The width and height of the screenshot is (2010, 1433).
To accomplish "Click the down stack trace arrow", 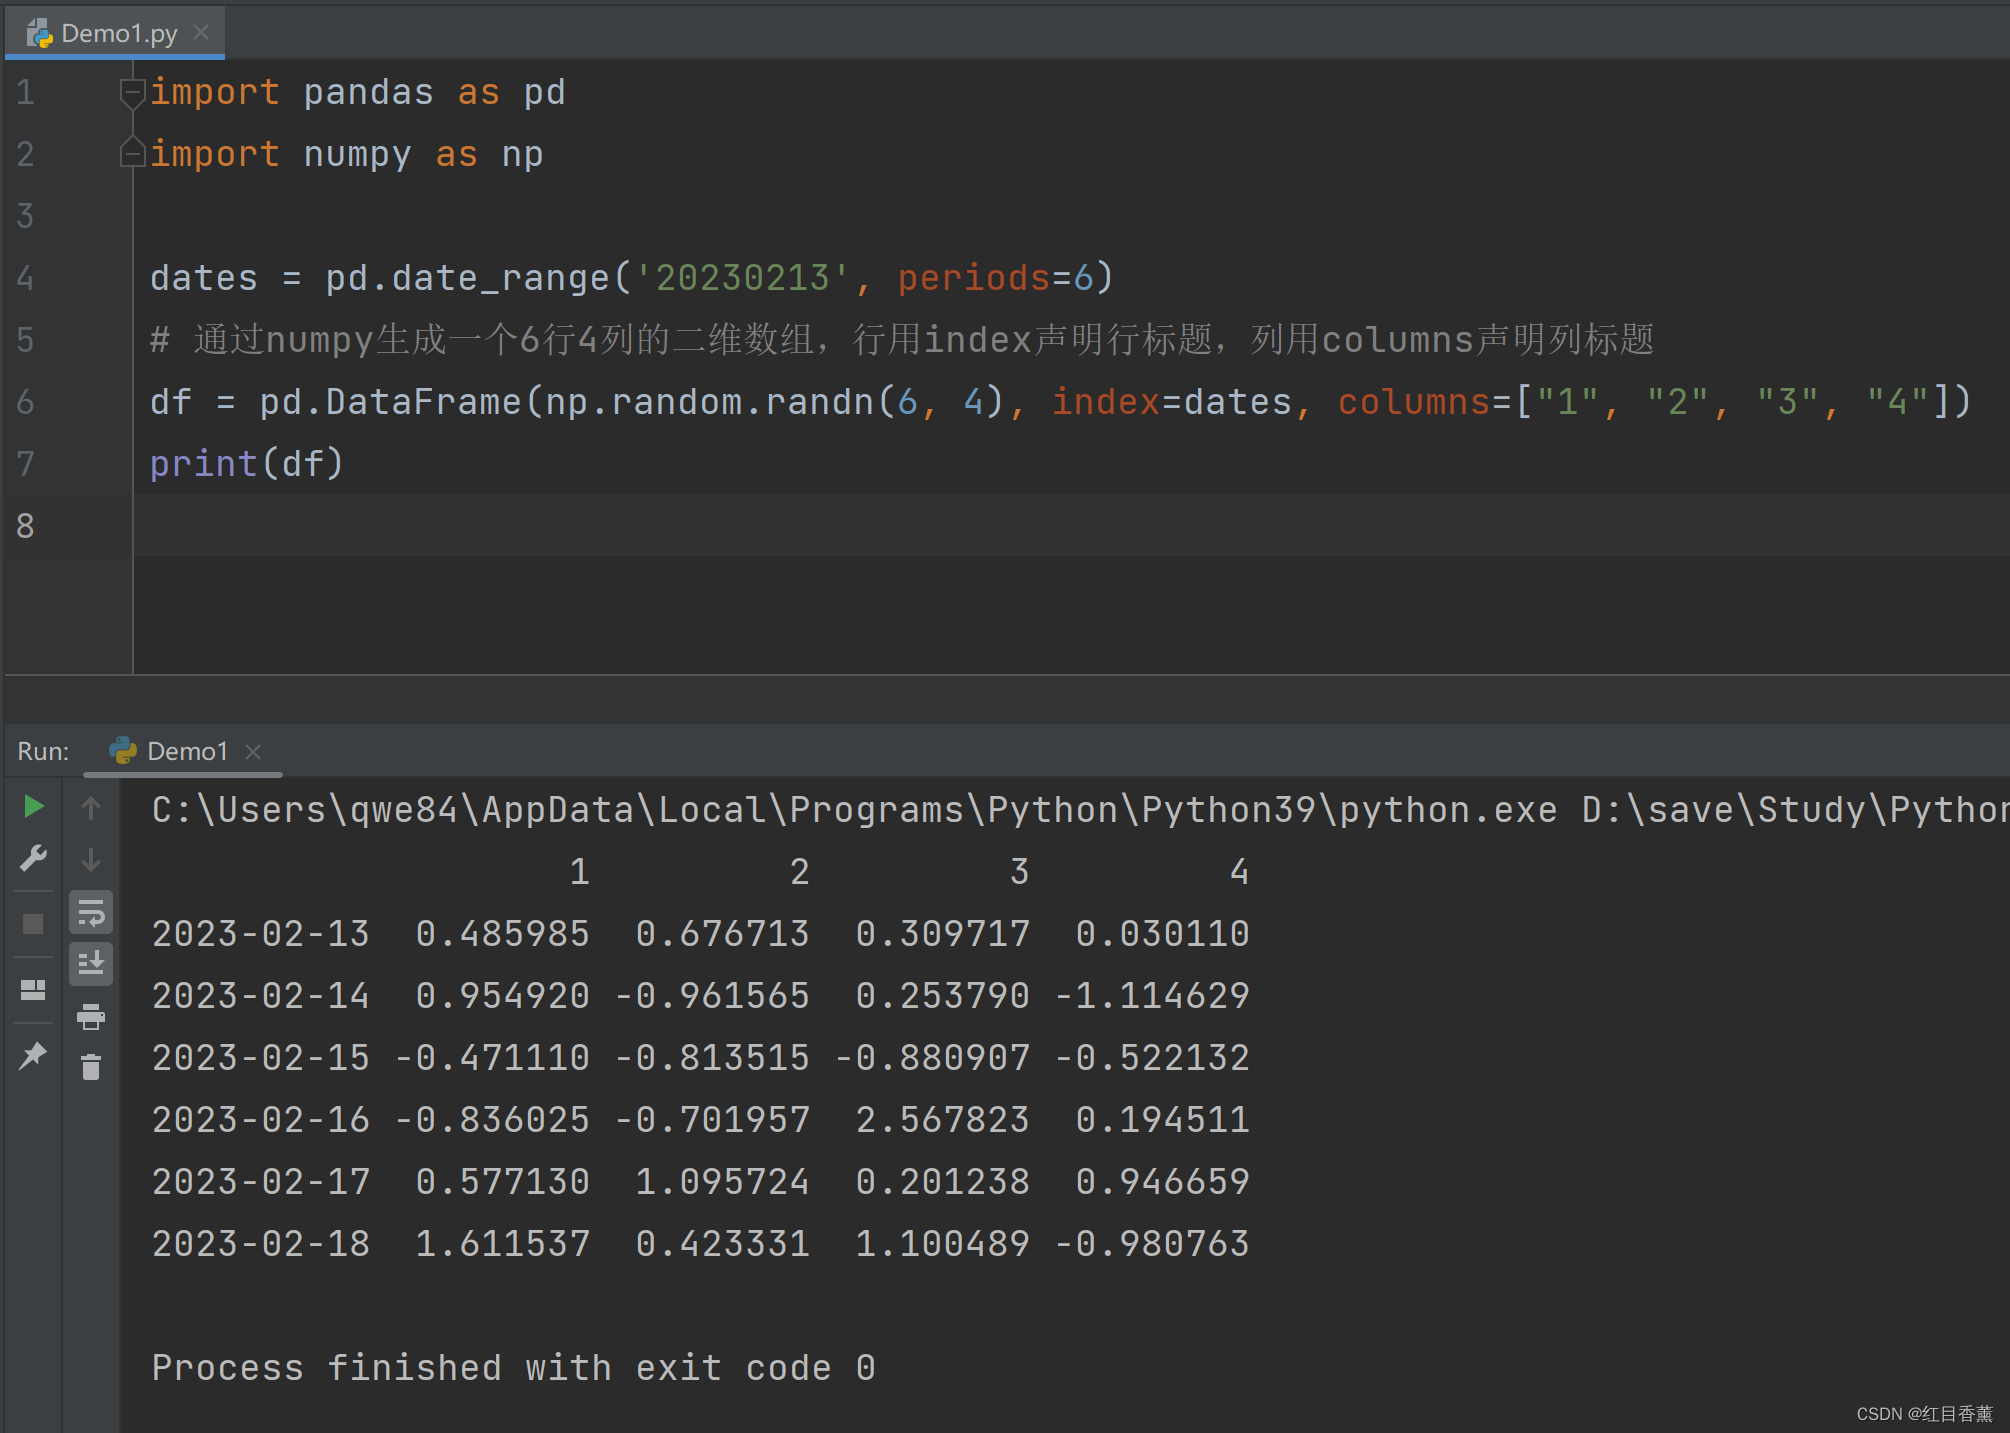I will pyautogui.click(x=91, y=859).
